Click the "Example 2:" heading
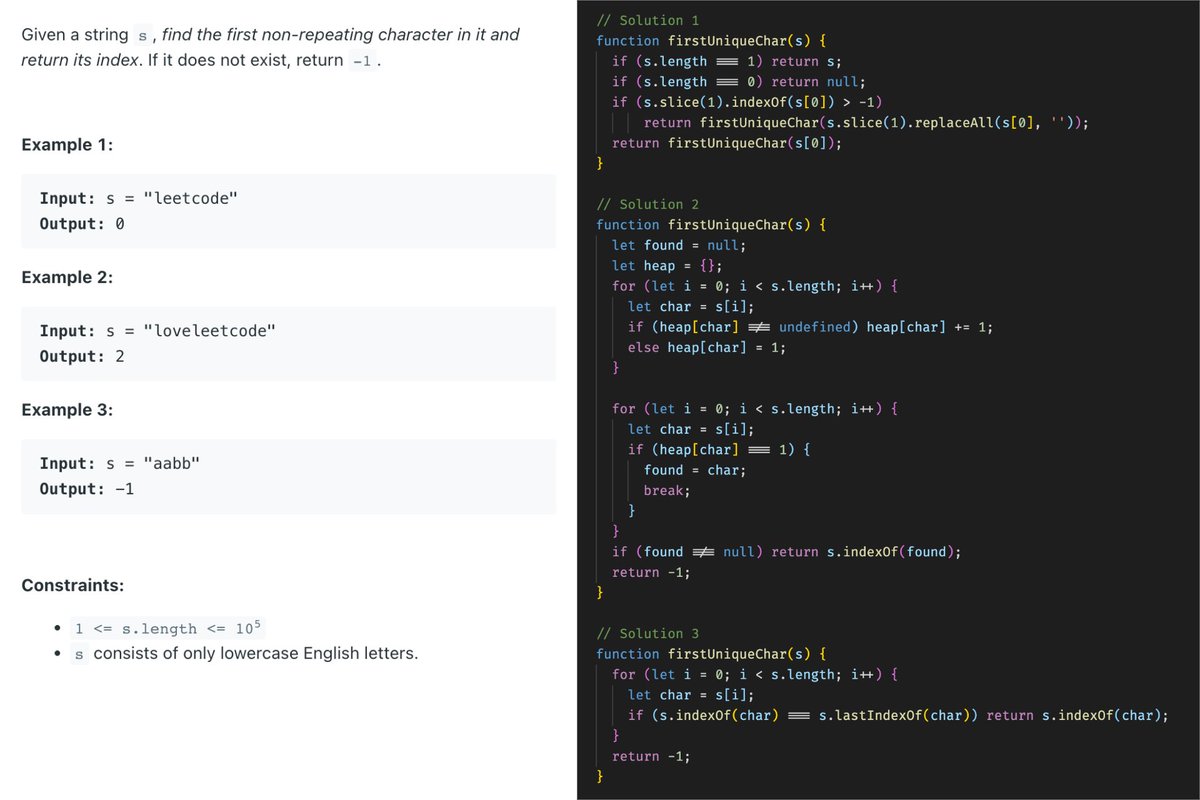 click(67, 278)
